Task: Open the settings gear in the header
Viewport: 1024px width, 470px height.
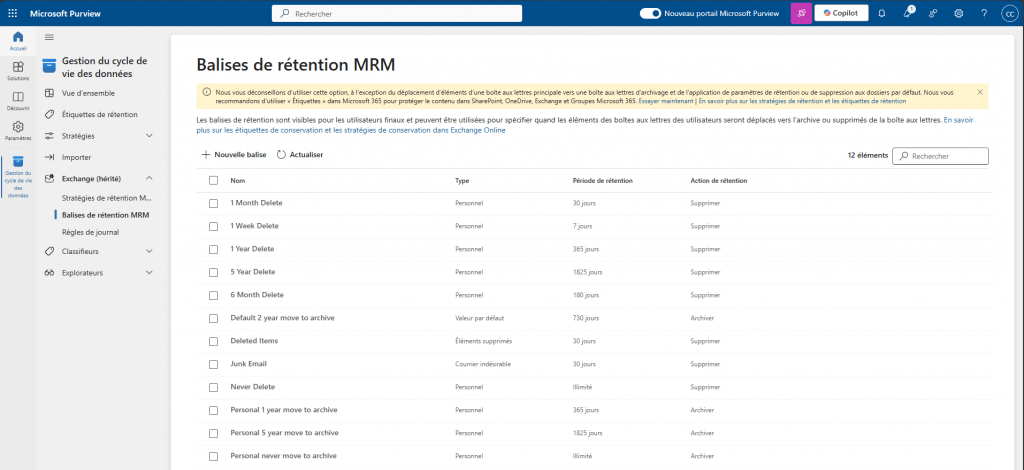Action: [958, 14]
